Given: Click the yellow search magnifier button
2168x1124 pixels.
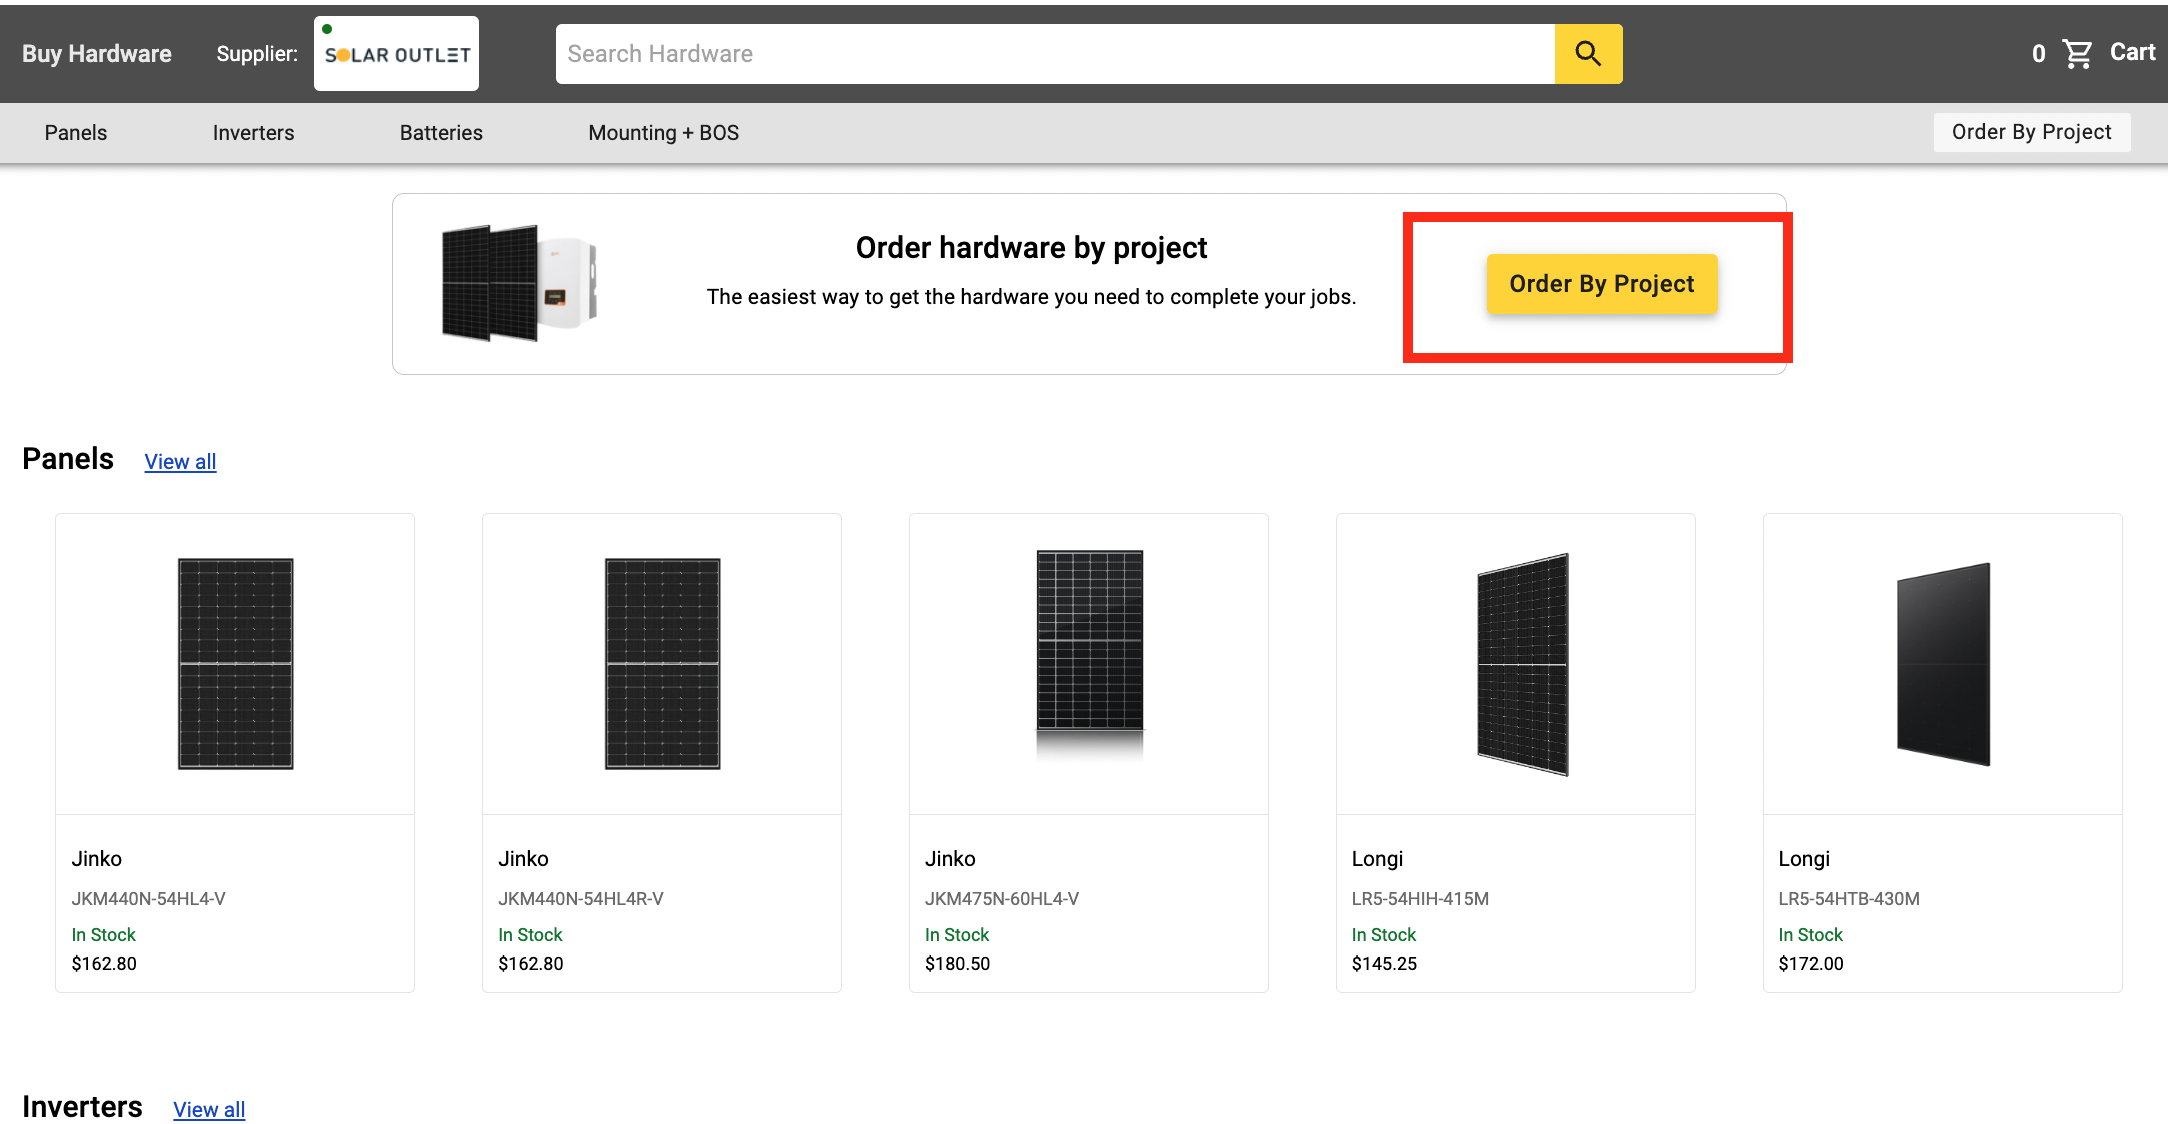Looking at the screenshot, I should click(x=1588, y=54).
